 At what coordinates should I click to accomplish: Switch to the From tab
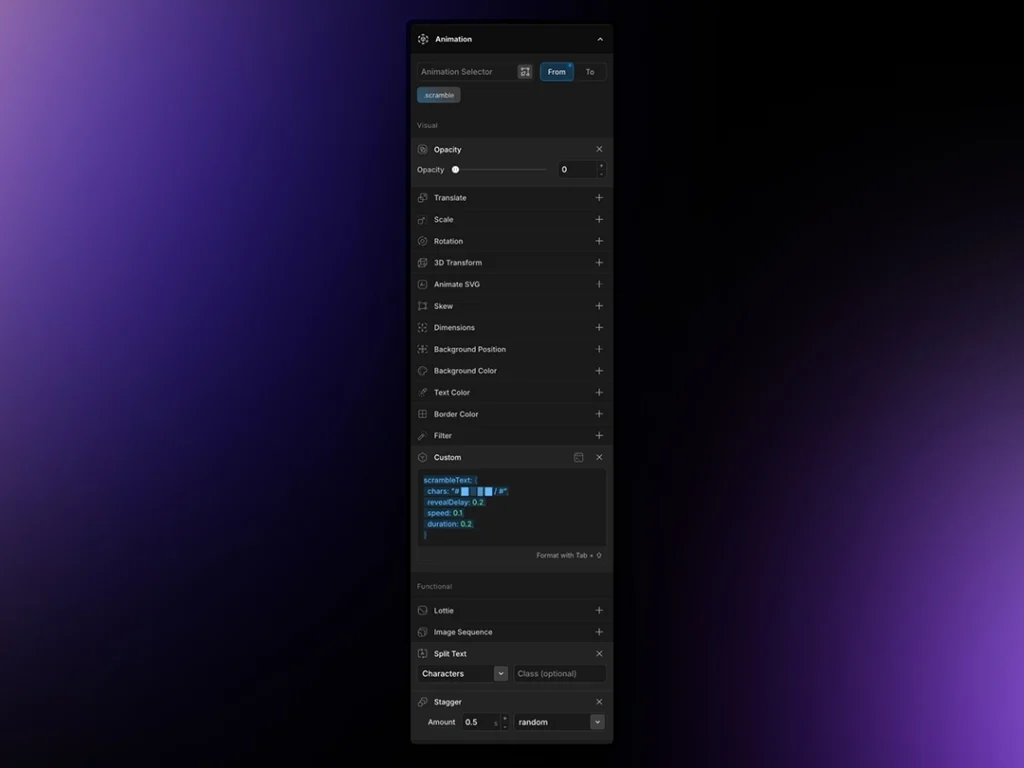point(557,72)
